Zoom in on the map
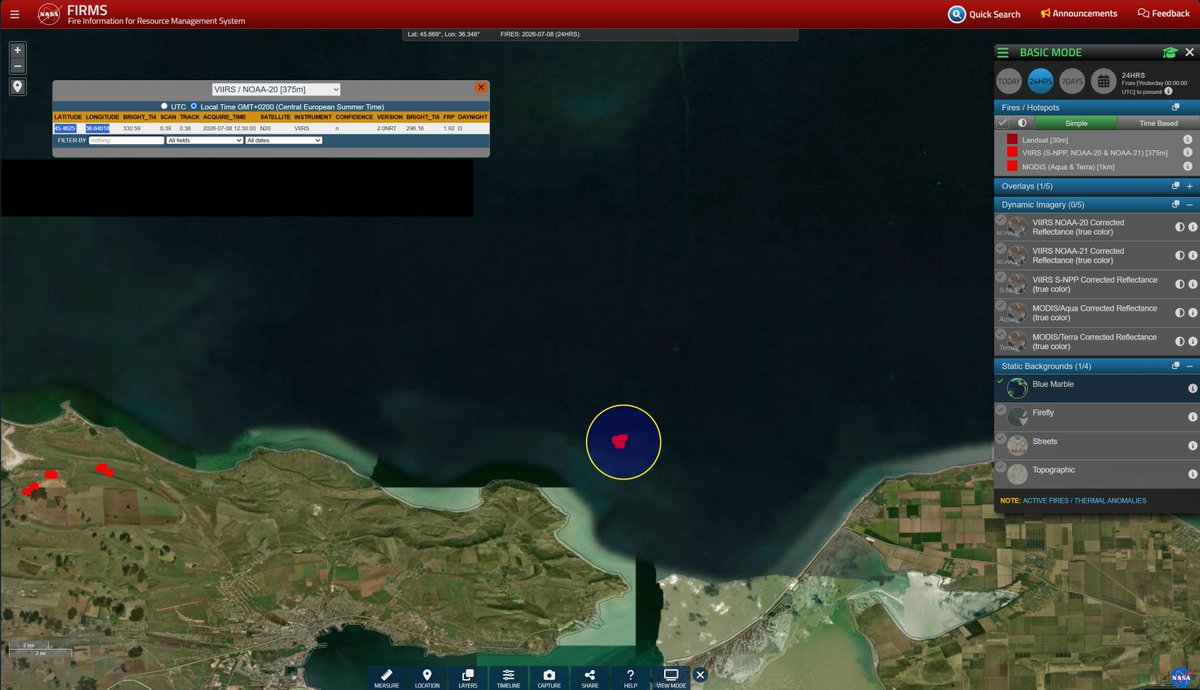This screenshot has width=1200, height=690. click(x=17, y=49)
